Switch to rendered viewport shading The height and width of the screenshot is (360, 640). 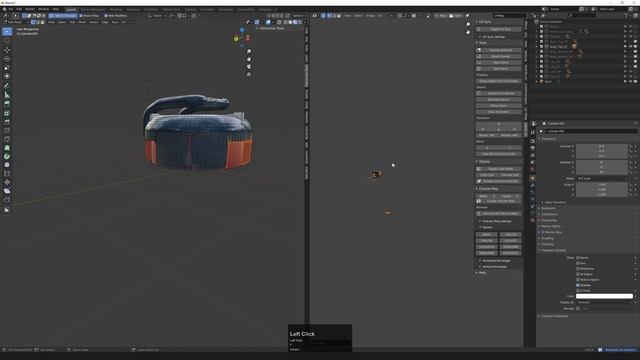pyautogui.click(x=300, y=22)
